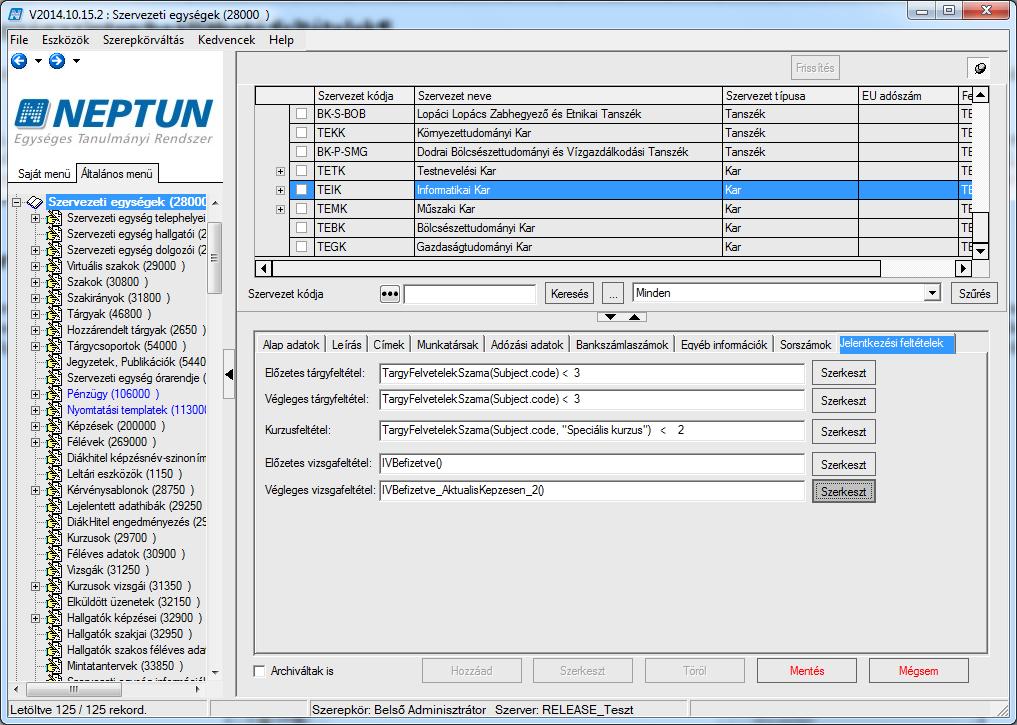Screen dimensions: 1017x725
Task: Click the Szervezet kódja search input
Action: [470, 294]
